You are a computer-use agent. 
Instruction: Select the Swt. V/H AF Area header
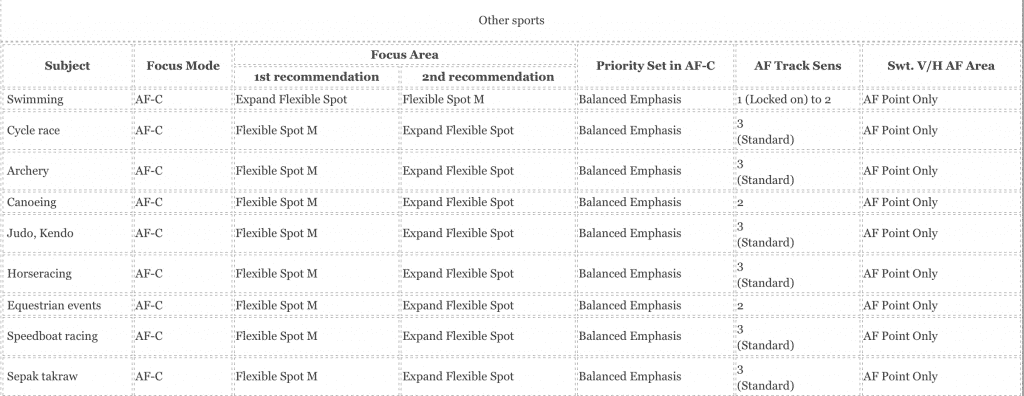[x=940, y=65]
